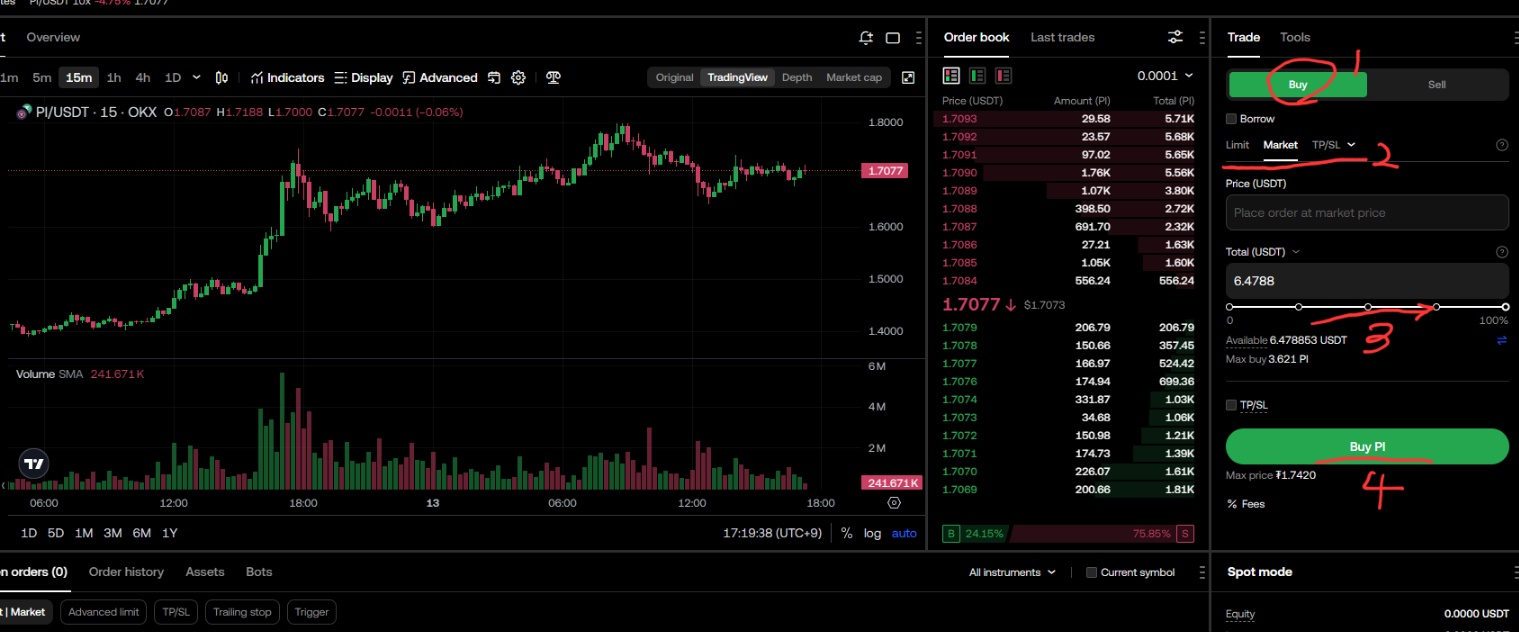
Task: Click the chart panel layout rectangle icon
Action: [x=893, y=38]
